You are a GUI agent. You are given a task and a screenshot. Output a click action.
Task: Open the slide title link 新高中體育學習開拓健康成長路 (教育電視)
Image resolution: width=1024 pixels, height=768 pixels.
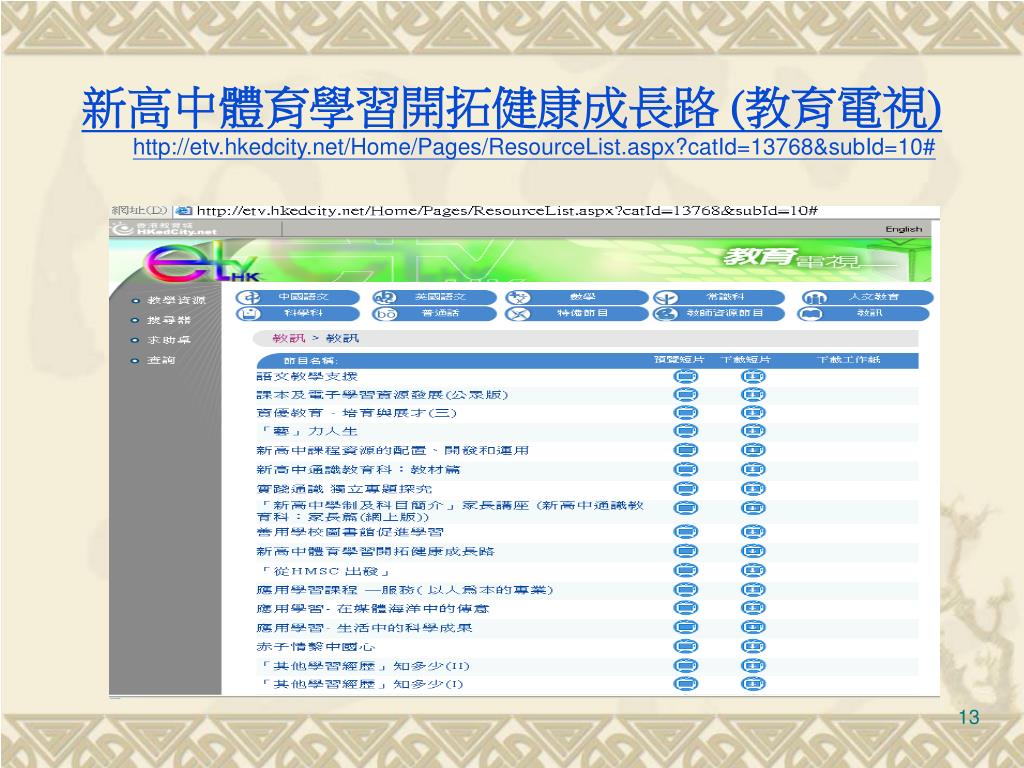click(x=511, y=108)
